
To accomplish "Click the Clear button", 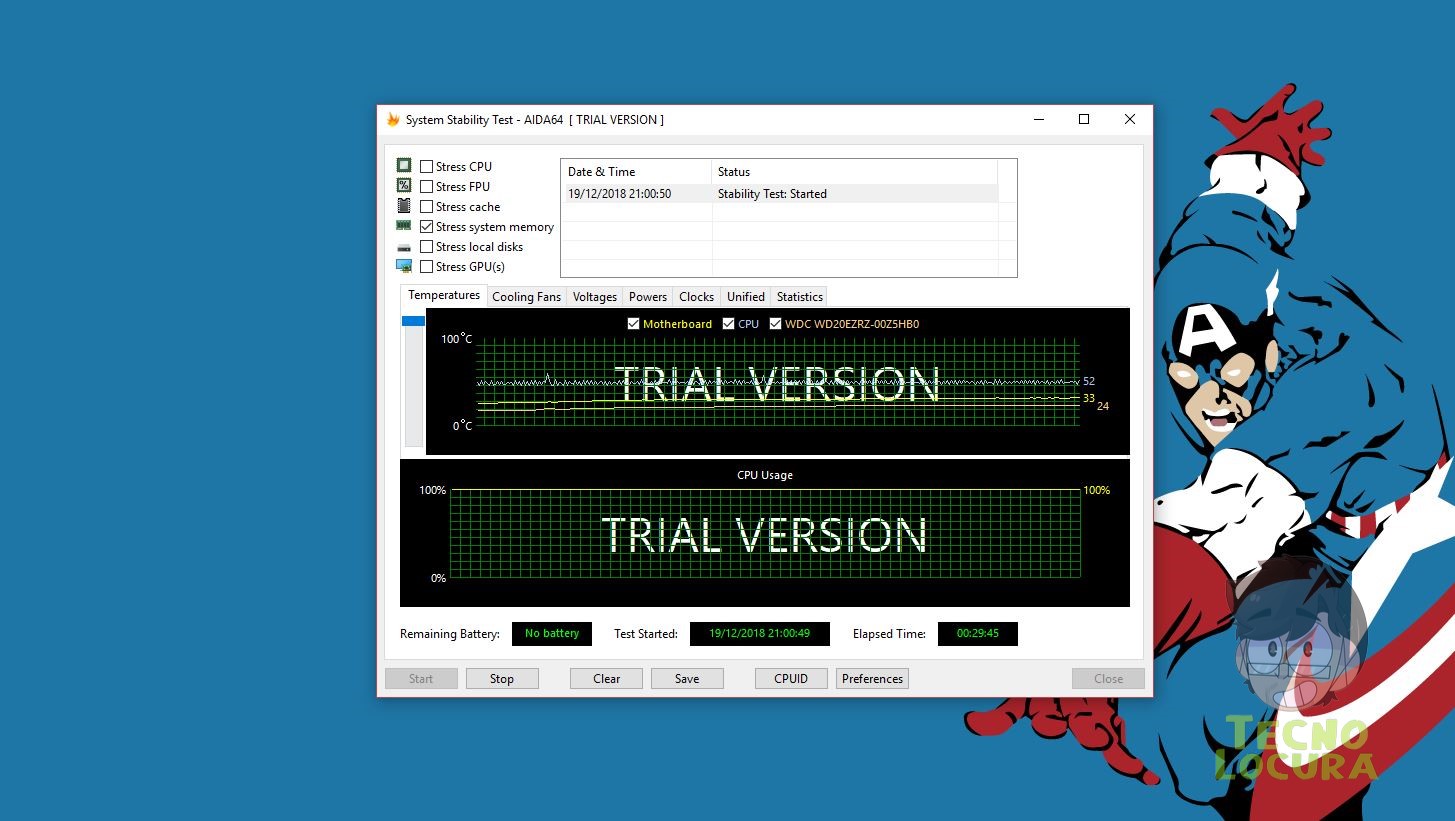I will (607, 679).
